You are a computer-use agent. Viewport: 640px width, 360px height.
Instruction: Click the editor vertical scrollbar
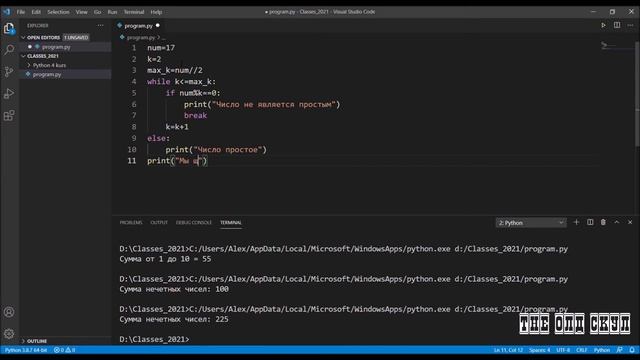tap(637, 94)
